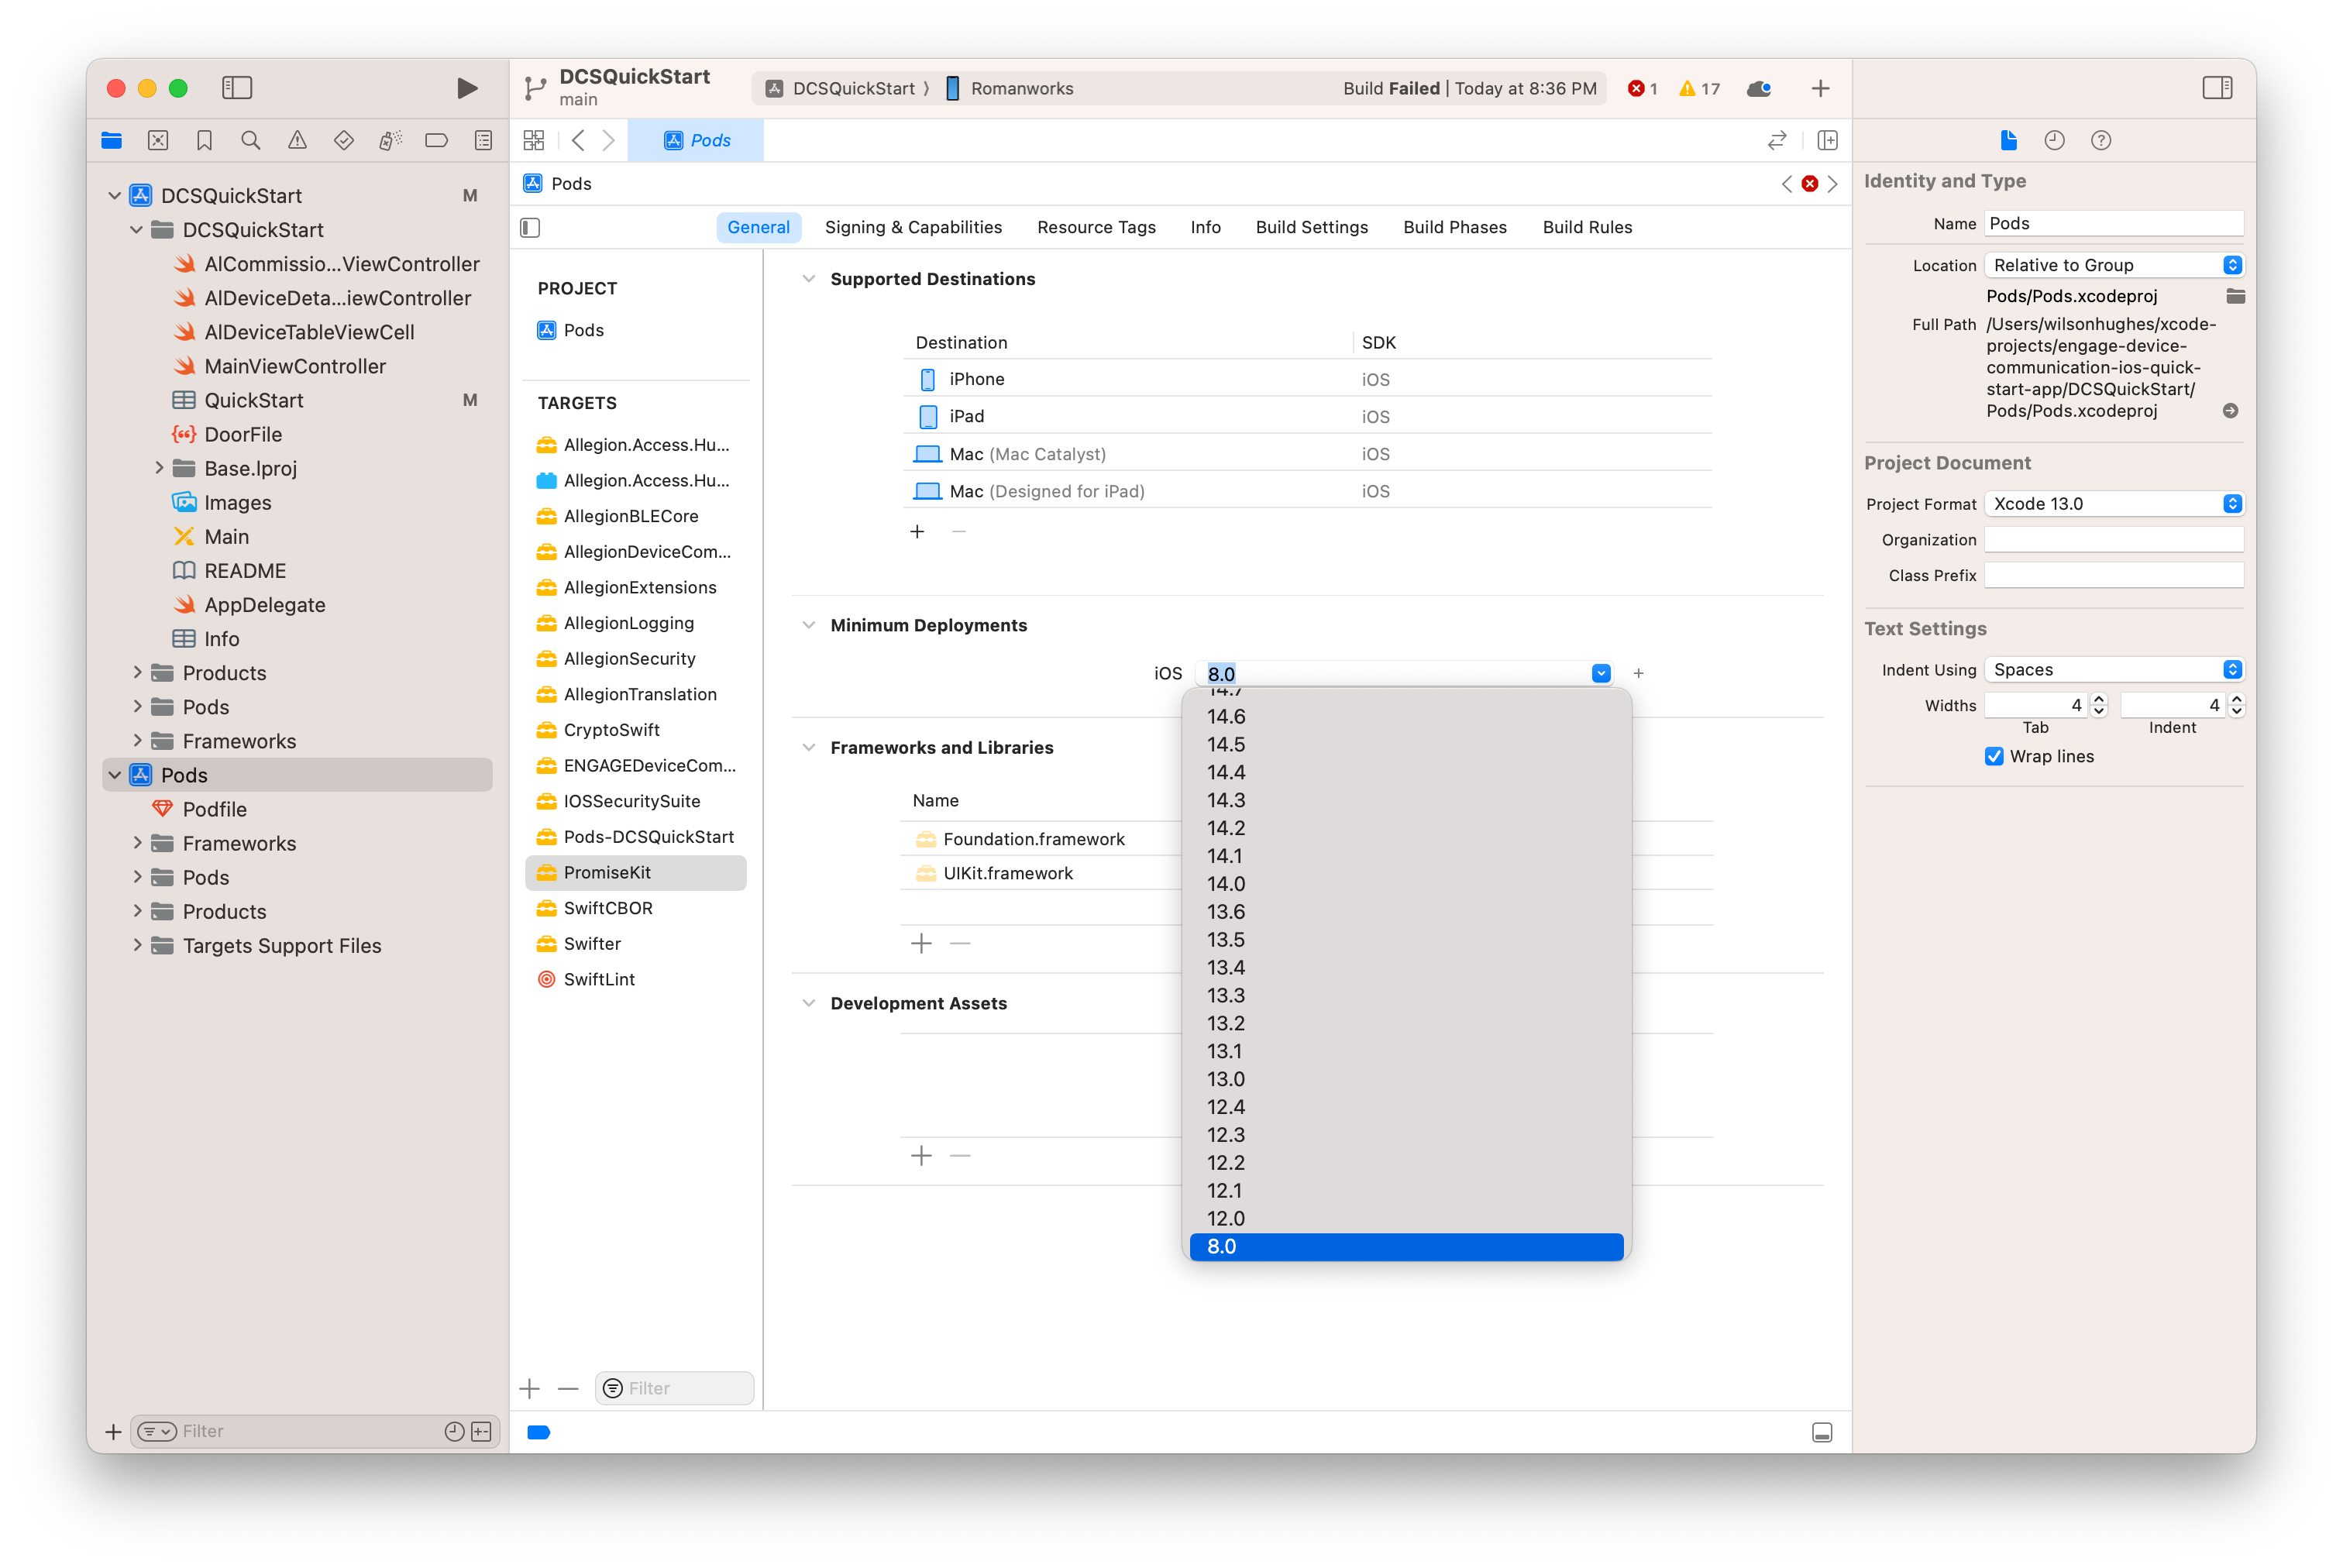Open the find navigator magnifier
Screen dimensions: 2343x1568
tap(251, 140)
